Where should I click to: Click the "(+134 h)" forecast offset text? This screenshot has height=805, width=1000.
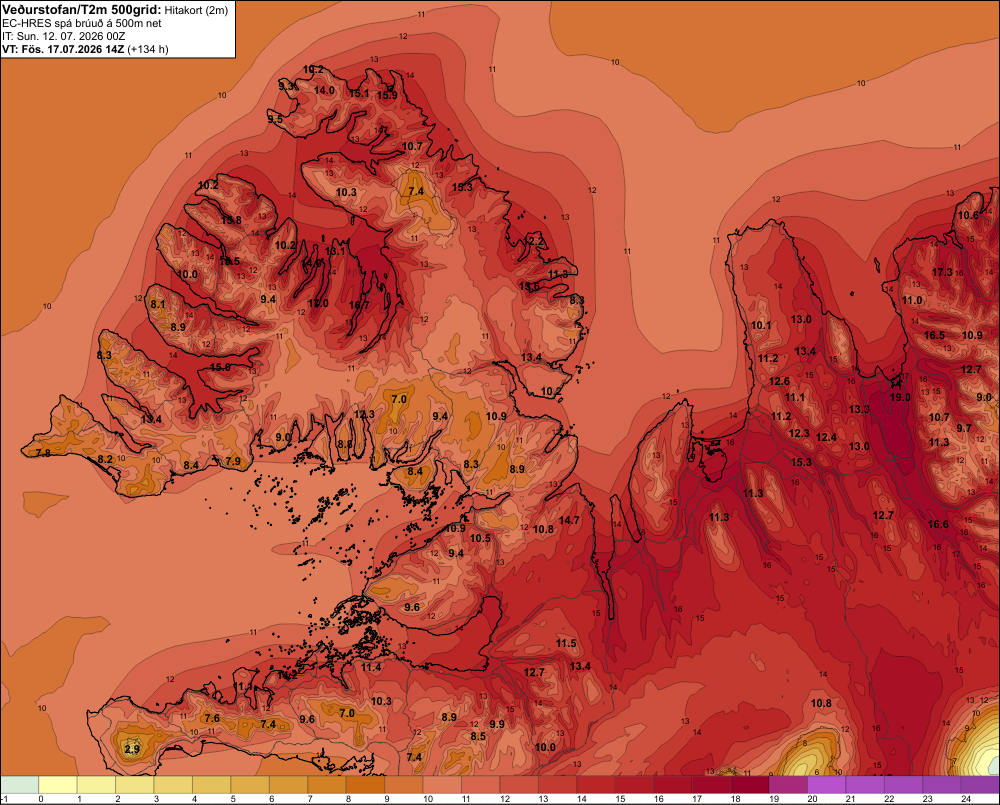[x=148, y=49]
